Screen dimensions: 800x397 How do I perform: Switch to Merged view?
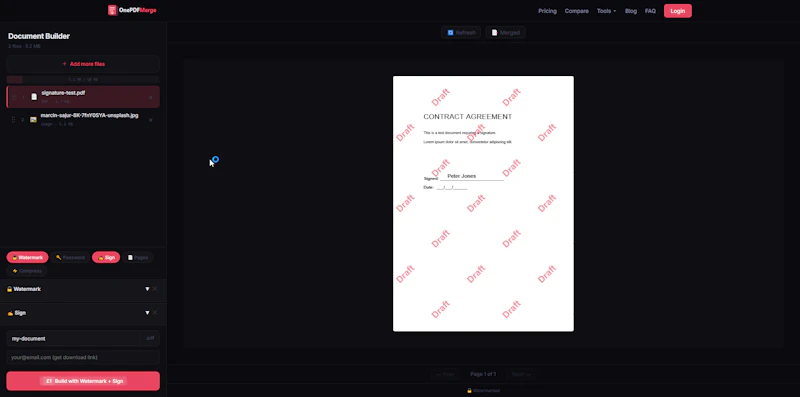[505, 33]
